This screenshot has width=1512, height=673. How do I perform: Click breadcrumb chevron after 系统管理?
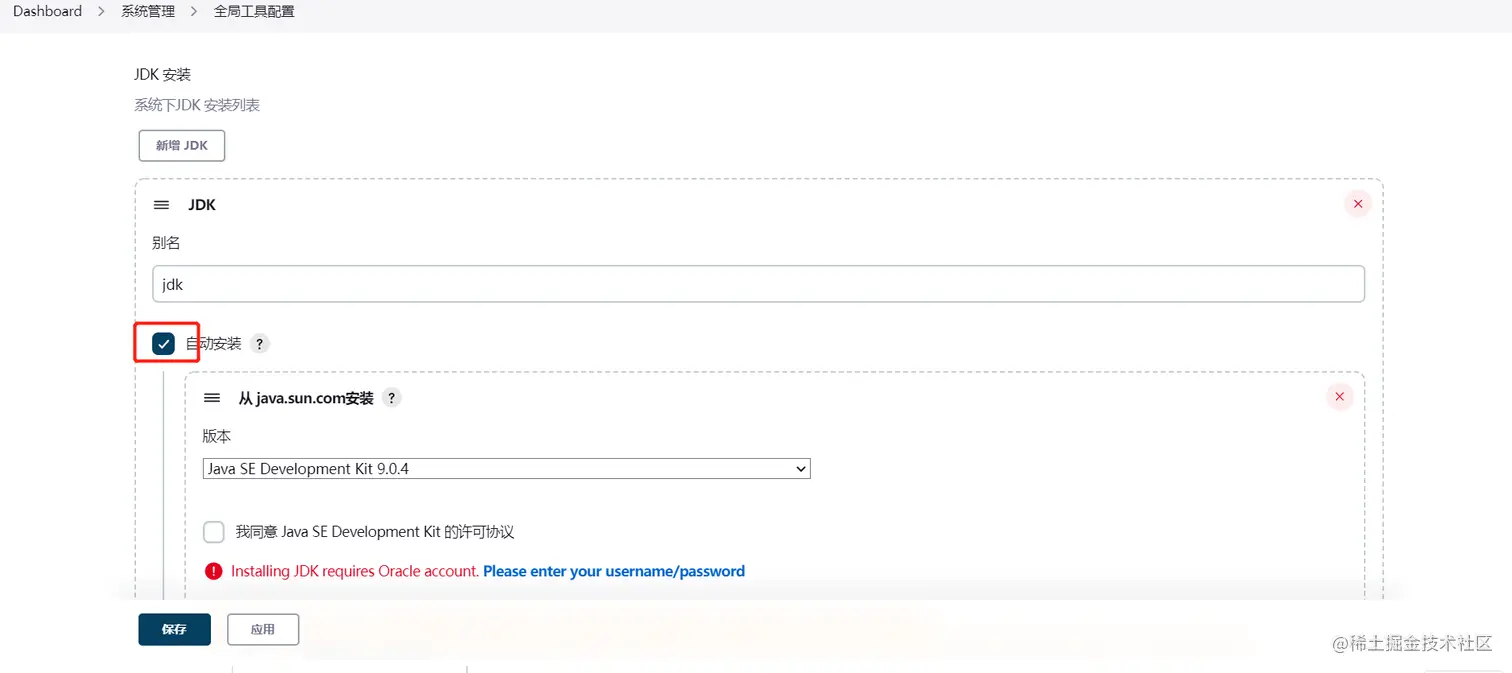click(x=194, y=12)
